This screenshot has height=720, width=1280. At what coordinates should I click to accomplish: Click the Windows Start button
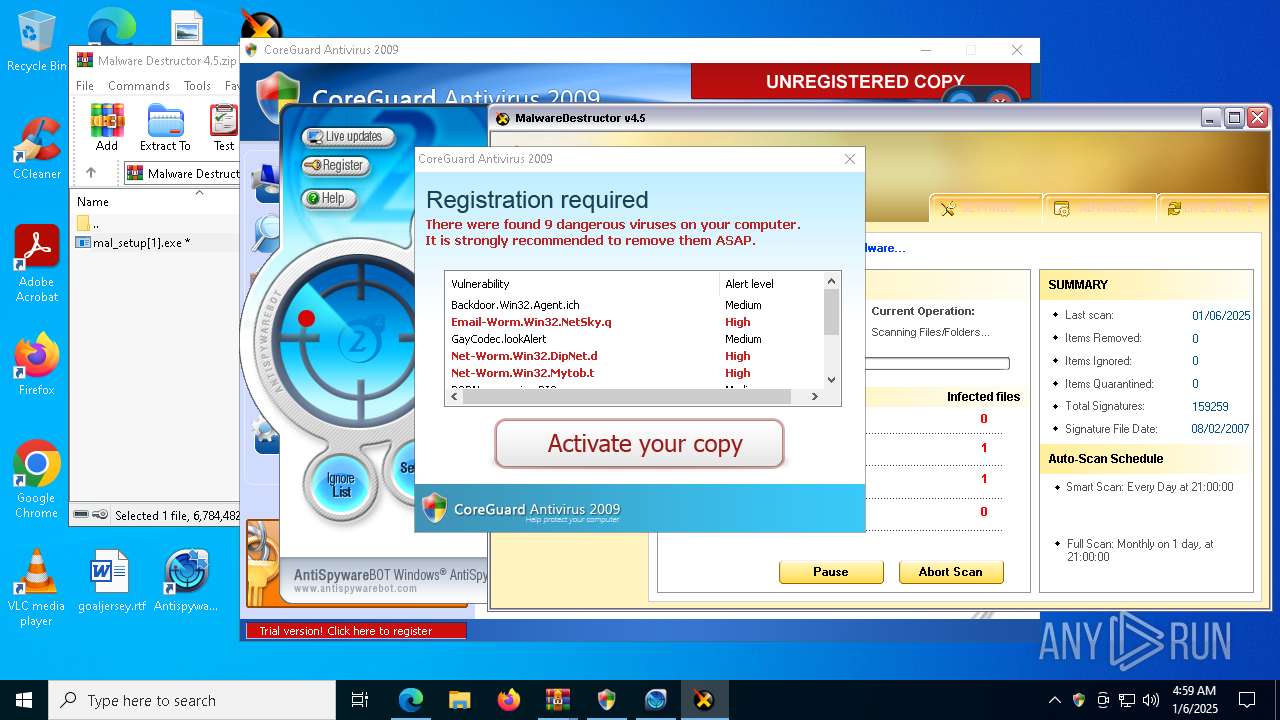click(x=24, y=700)
